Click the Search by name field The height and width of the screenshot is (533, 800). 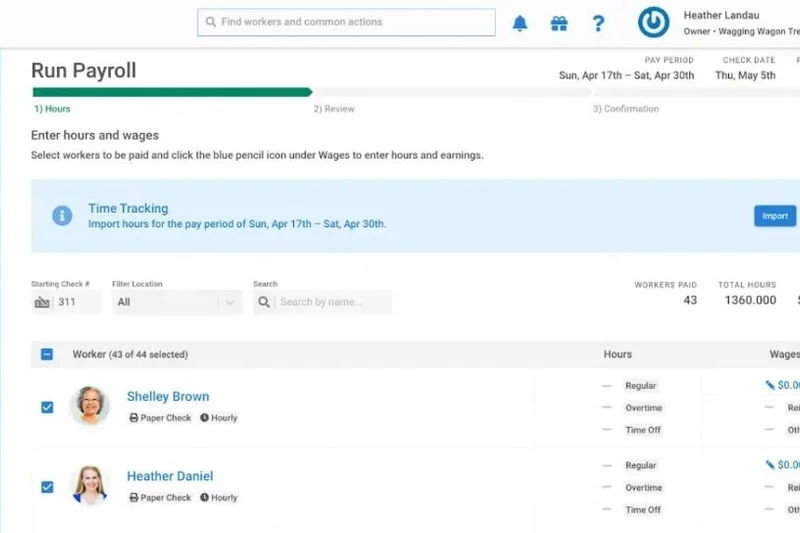click(x=322, y=302)
